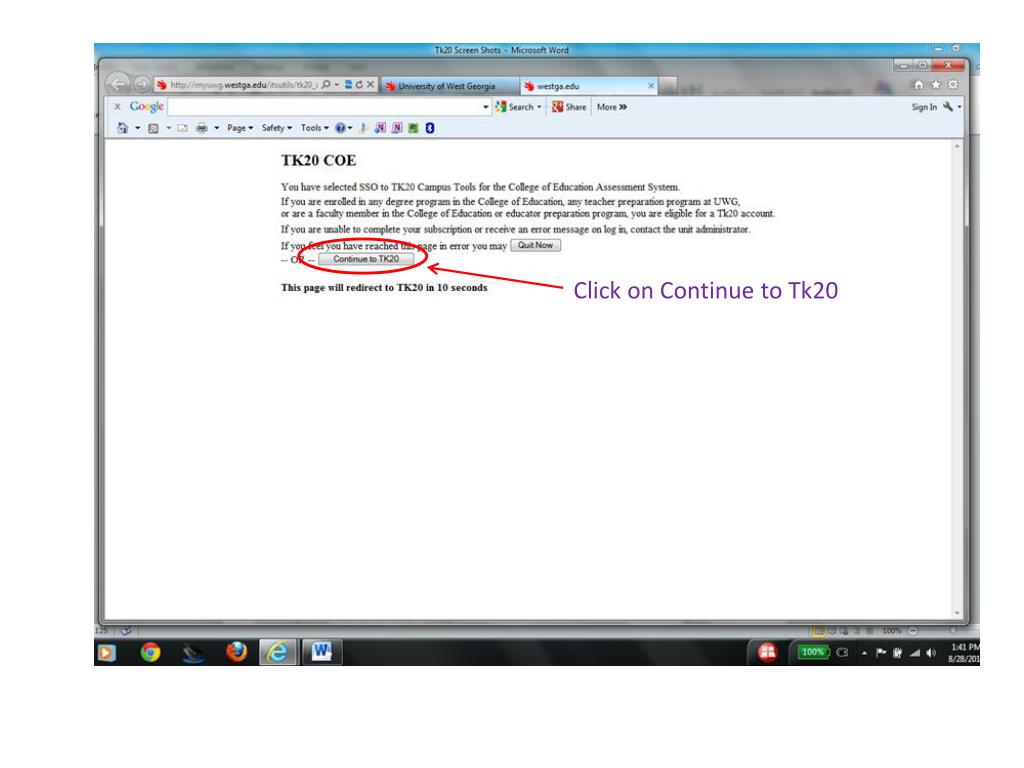Switch to University of West Georgia tab
The width and height of the screenshot is (1024, 768).
coord(449,86)
